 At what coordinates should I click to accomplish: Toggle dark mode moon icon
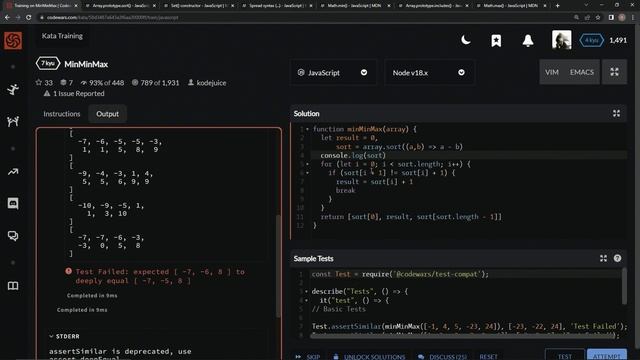click(x=466, y=40)
